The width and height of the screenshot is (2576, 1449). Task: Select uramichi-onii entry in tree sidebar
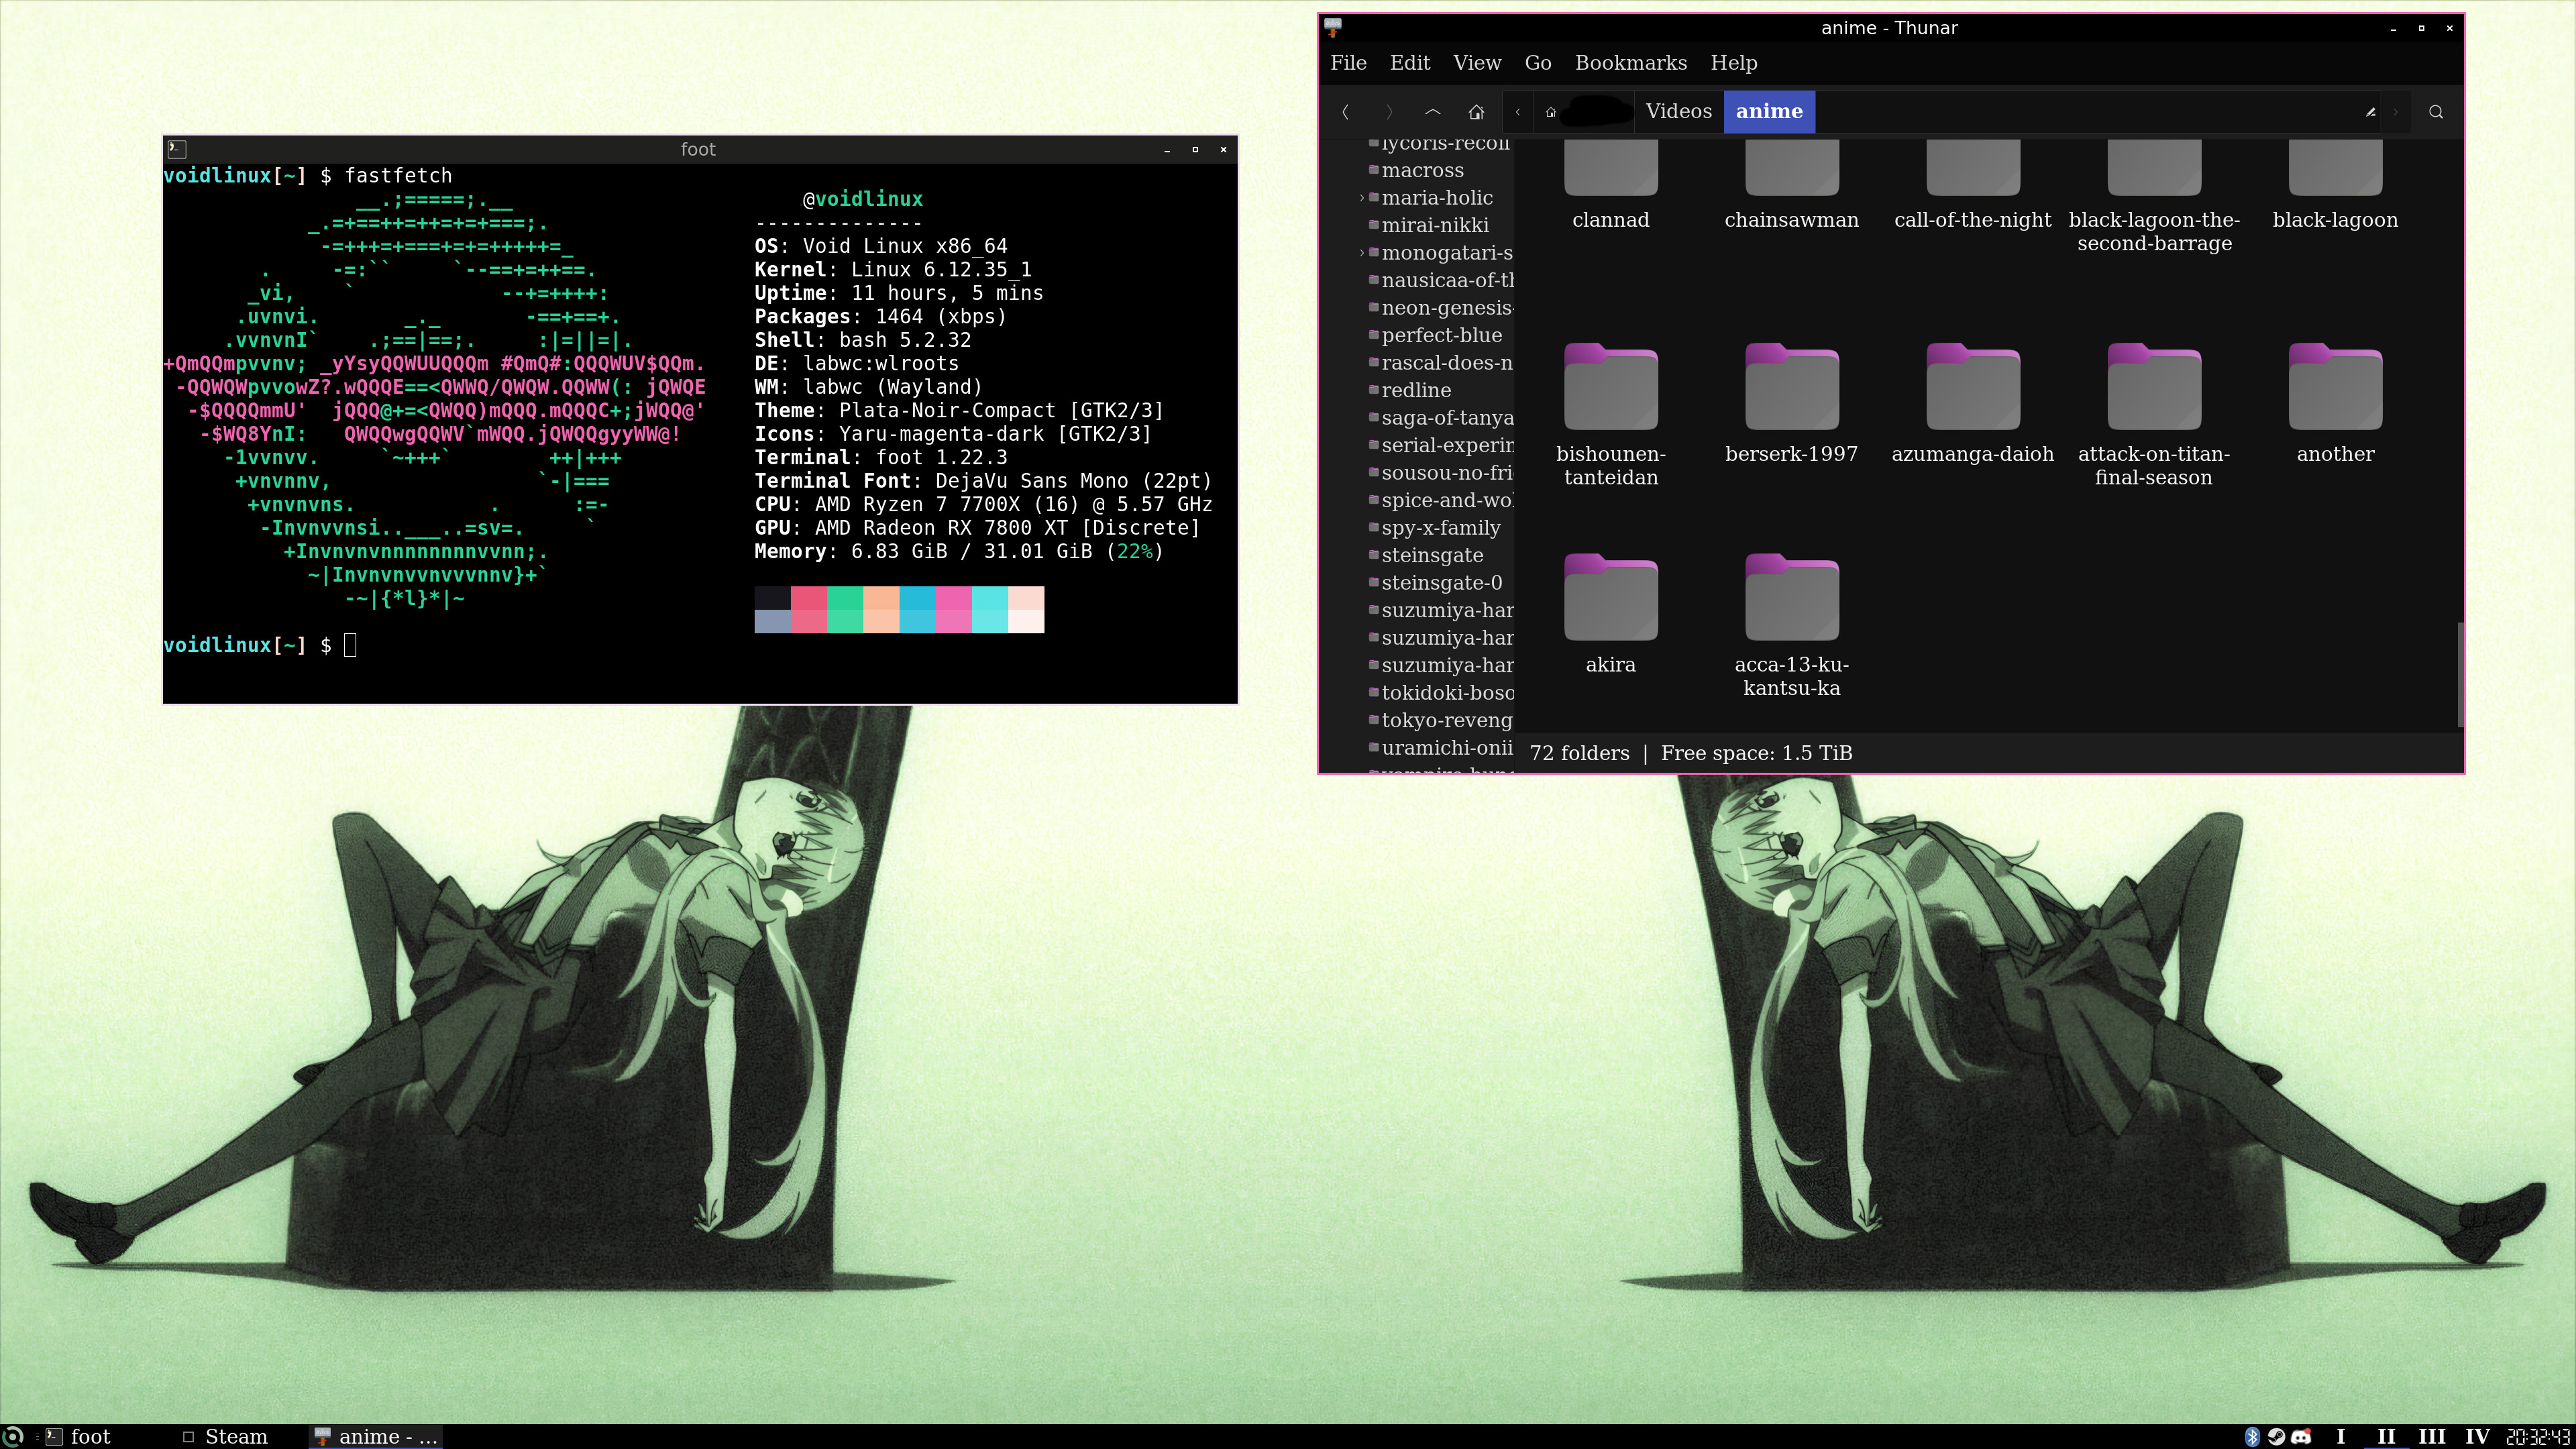click(1441, 748)
